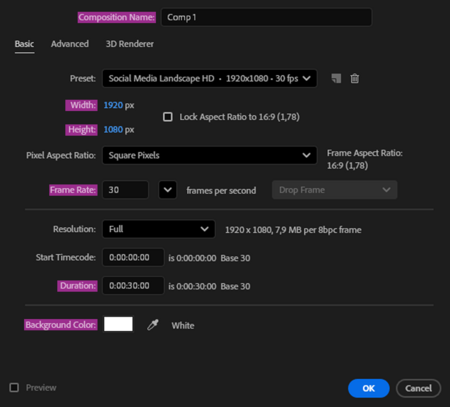Click the 'Resolution:' label
The height and width of the screenshot is (407, 450).
click(74, 229)
